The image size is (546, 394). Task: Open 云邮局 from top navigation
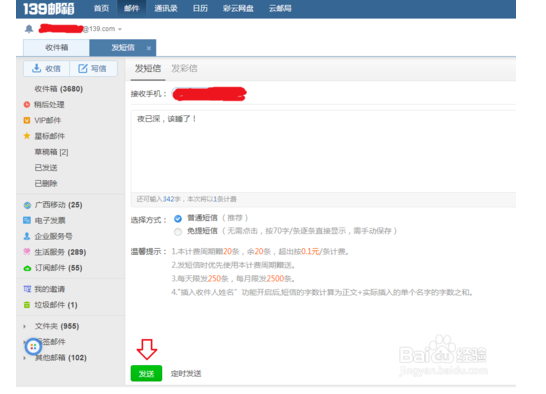(280, 8)
